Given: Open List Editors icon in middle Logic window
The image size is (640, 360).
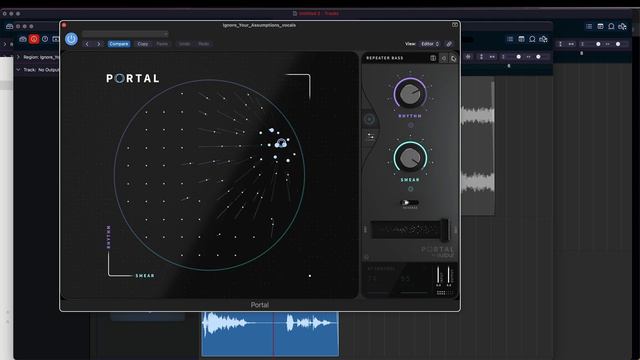Looking at the screenshot, I should point(510,39).
